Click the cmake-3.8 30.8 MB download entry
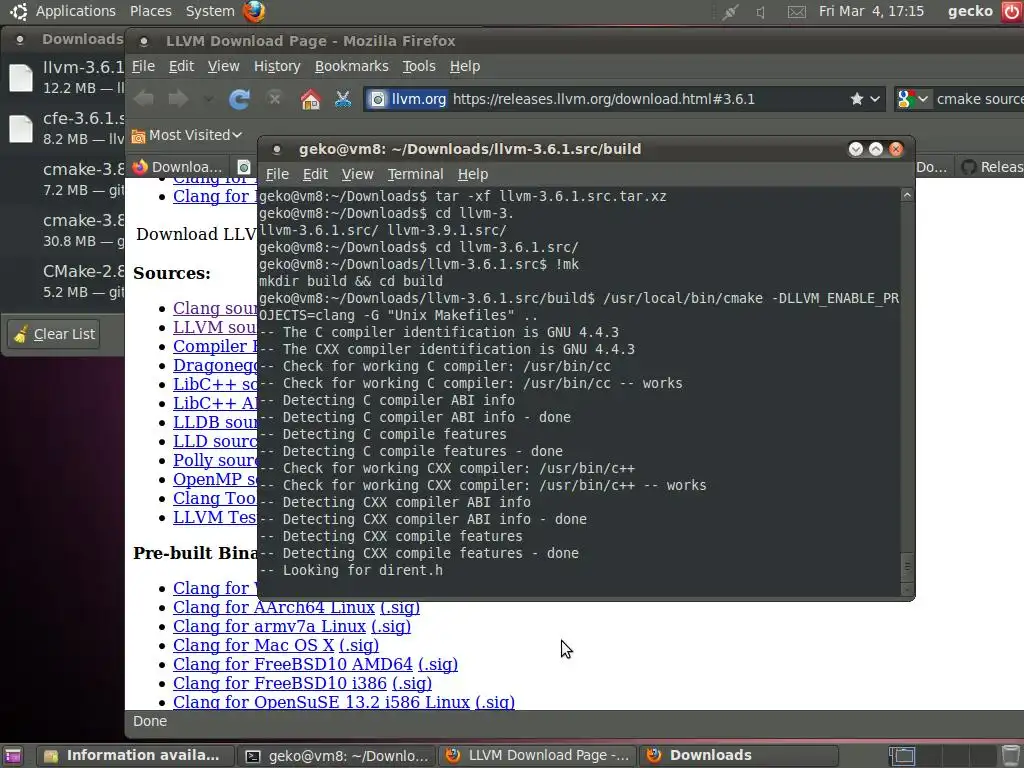This screenshot has width=1024, height=768. click(65, 230)
